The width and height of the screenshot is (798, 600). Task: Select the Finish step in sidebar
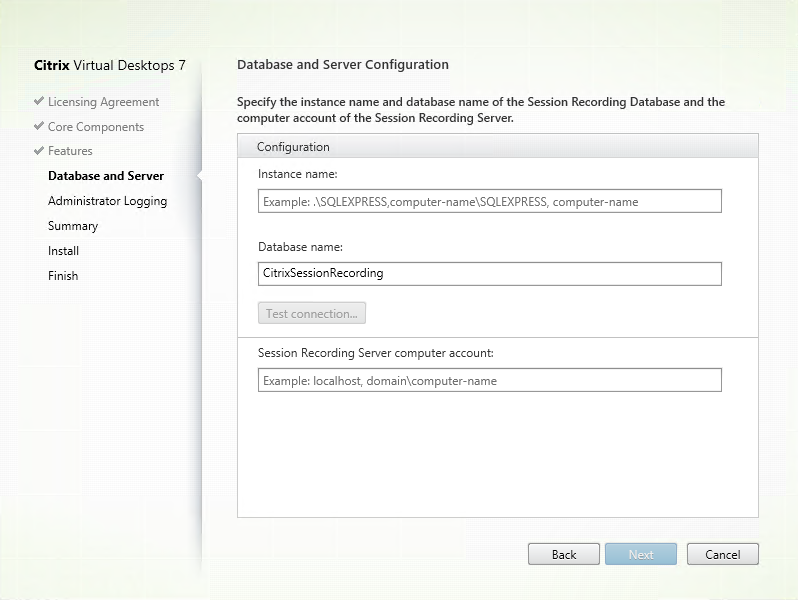[63, 276]
